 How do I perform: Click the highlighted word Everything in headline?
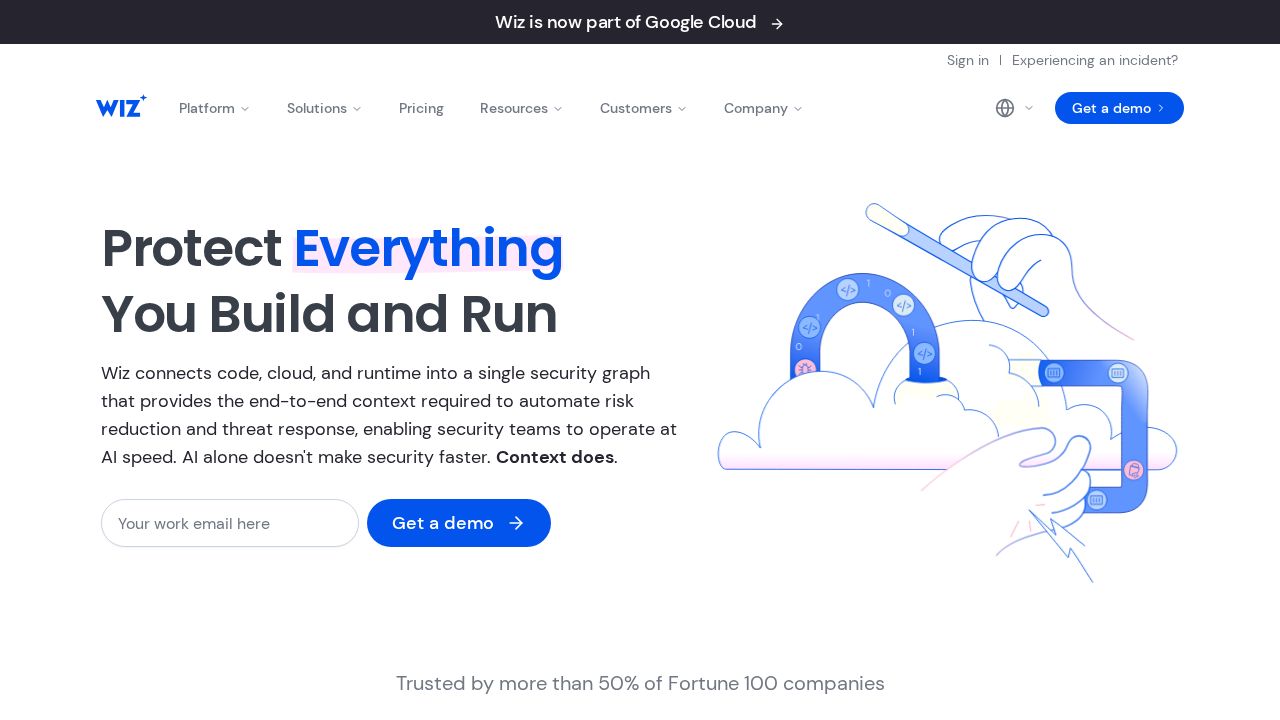click(428, 248)
